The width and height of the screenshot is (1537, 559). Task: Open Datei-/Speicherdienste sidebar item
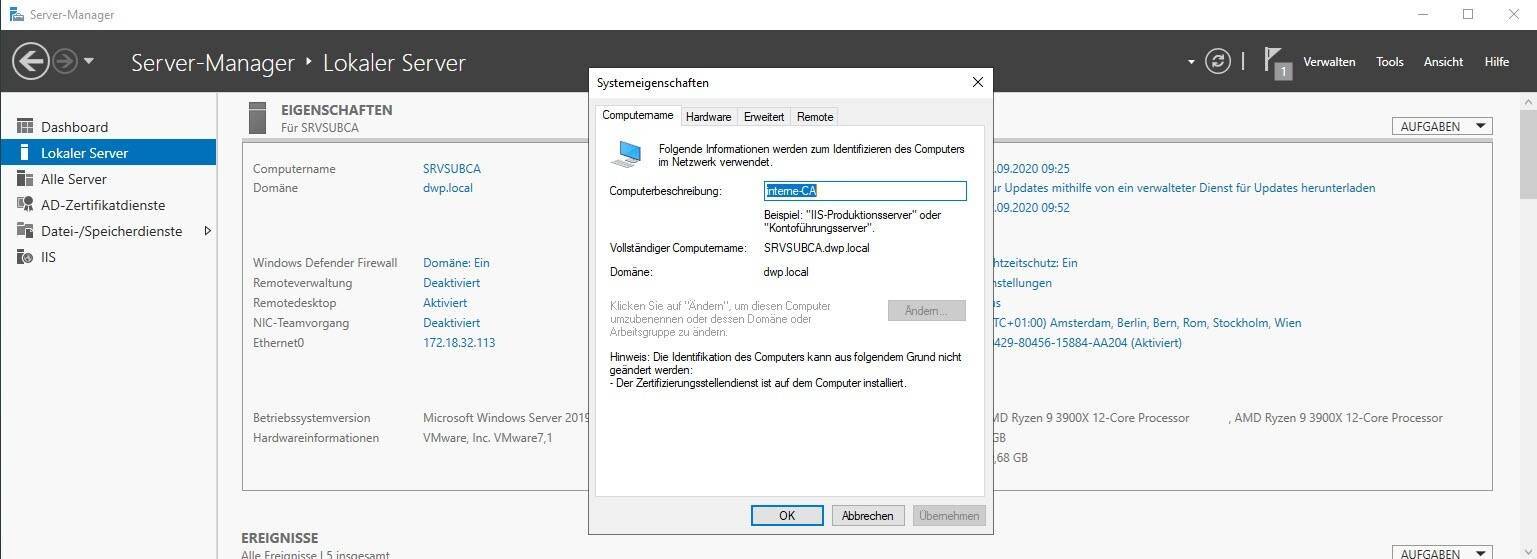tap(111, 231)
